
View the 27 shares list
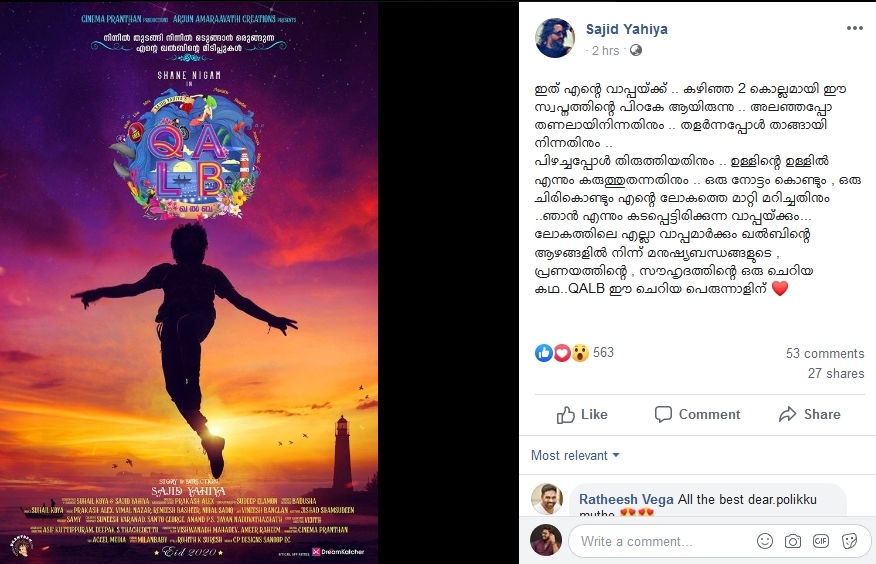click(836, 373)
